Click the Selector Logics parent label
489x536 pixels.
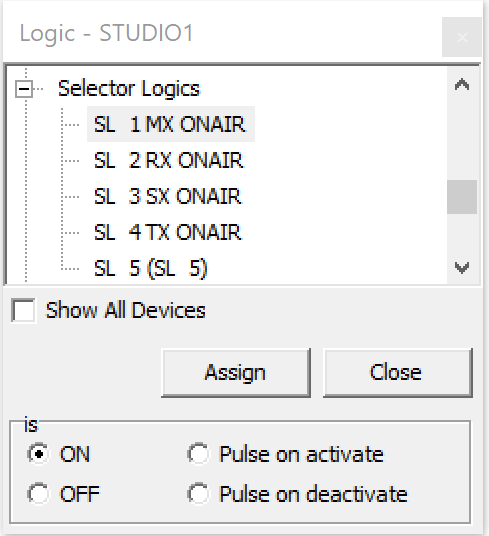[129, 89]
